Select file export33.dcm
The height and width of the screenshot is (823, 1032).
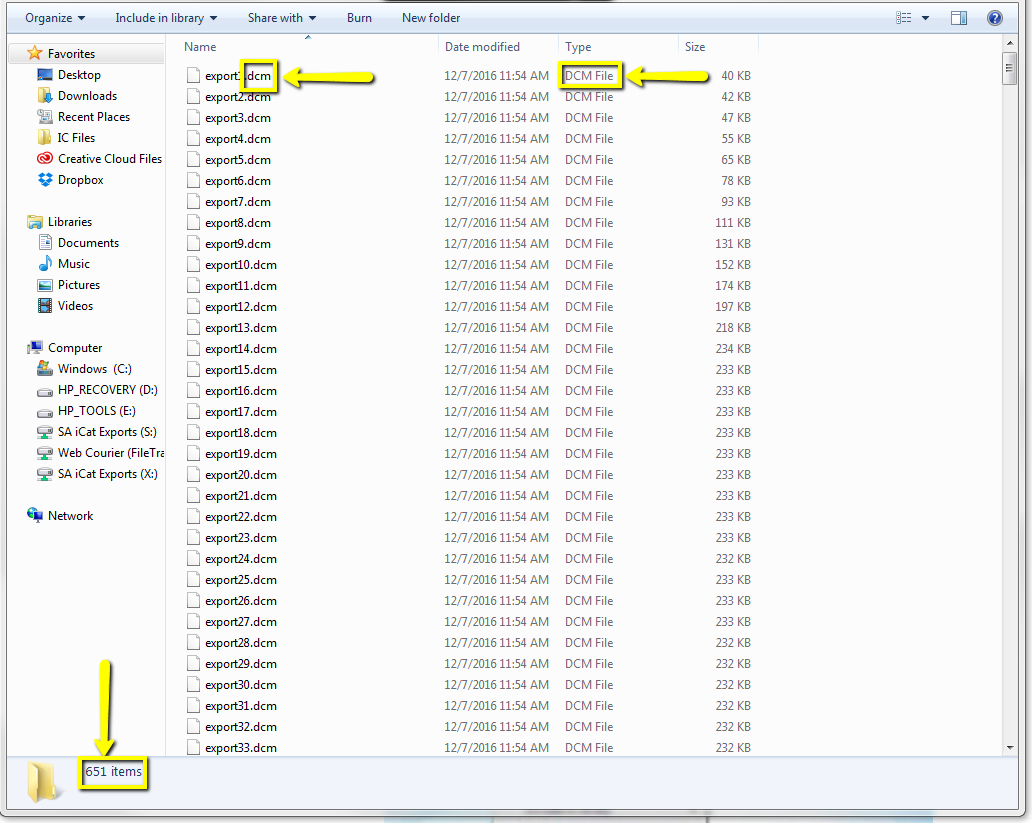(241, 748)
